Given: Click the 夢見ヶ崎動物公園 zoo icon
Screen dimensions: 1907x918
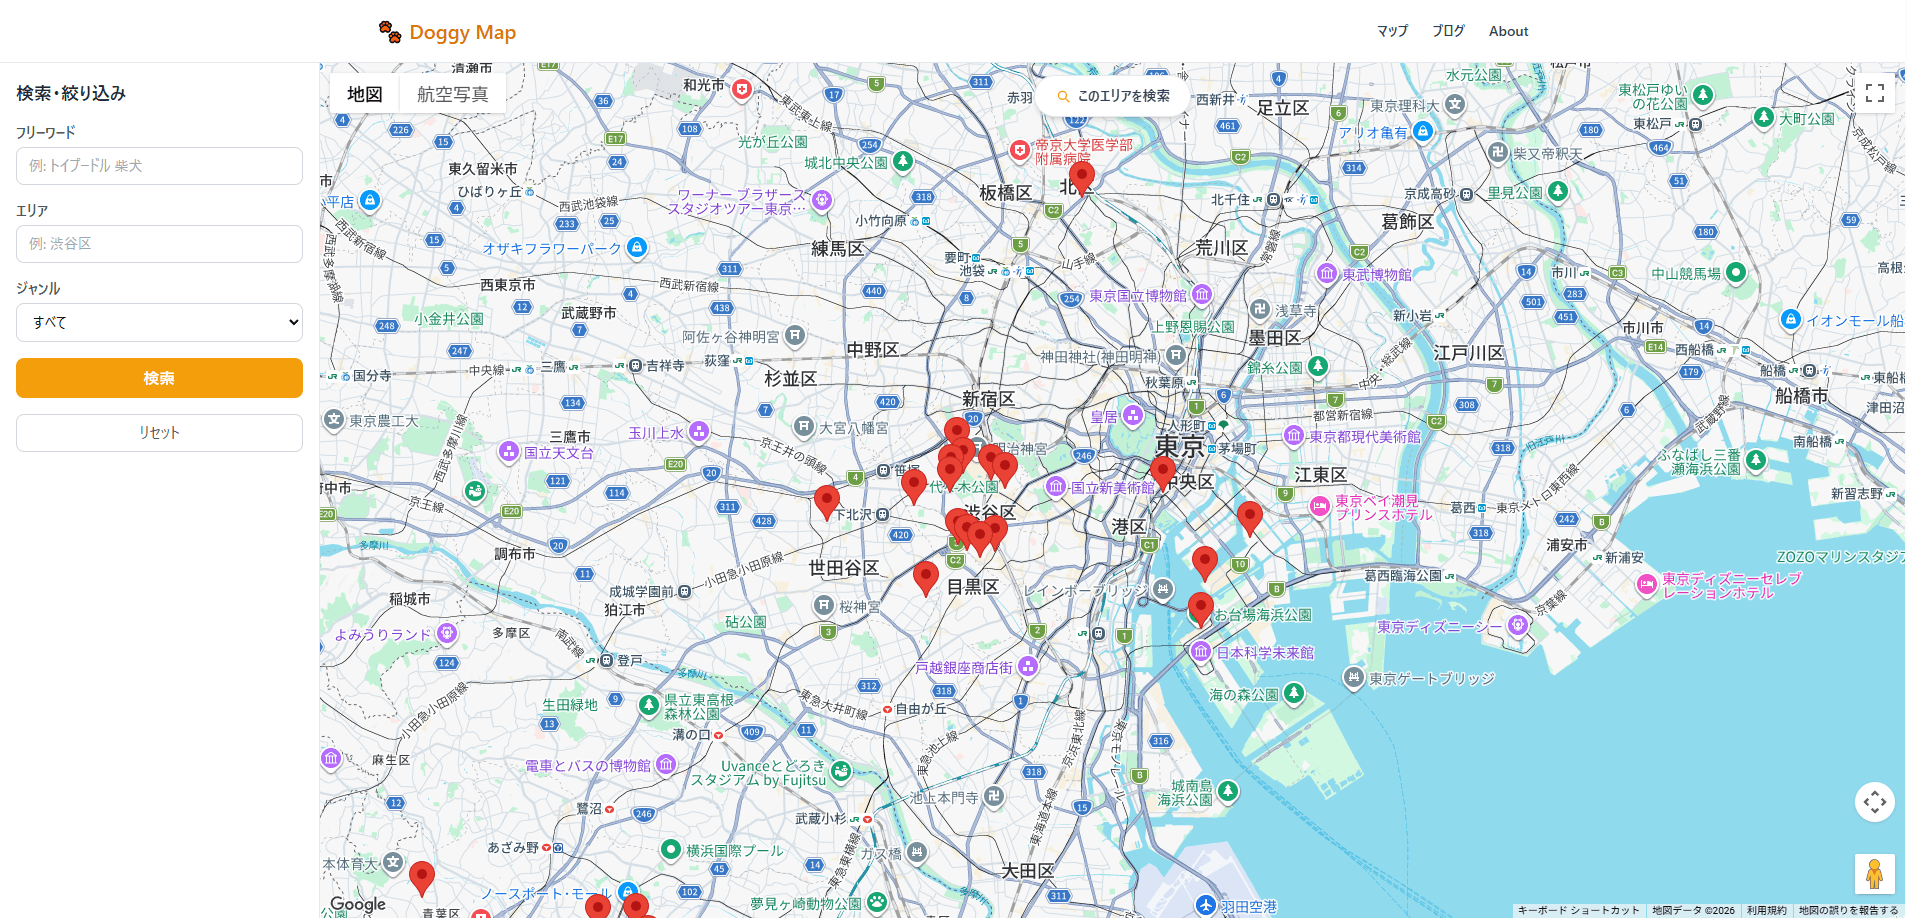Looking at the screenshot, I should [877, 902].
